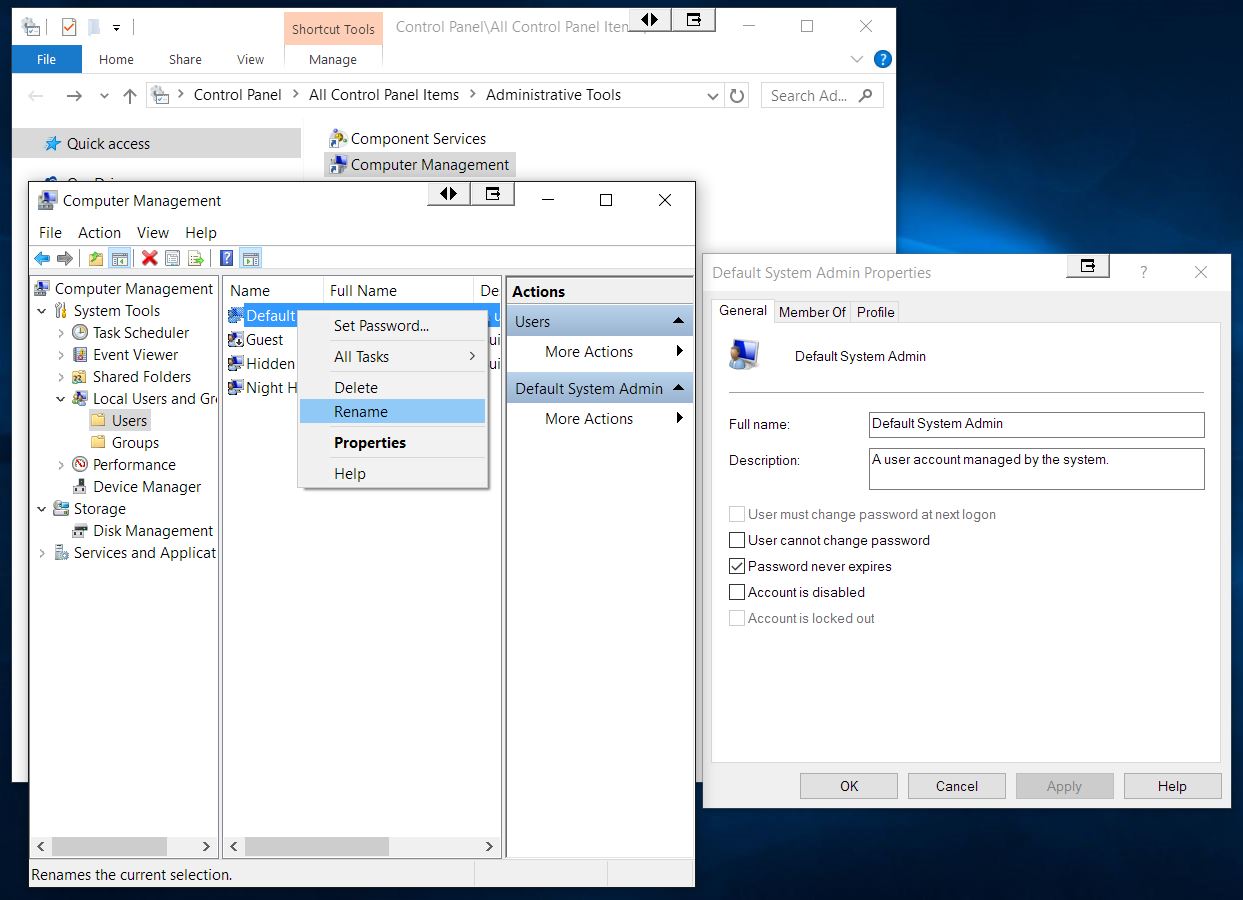Click the blue Help question mark toolbar icon

coord(227,259)
